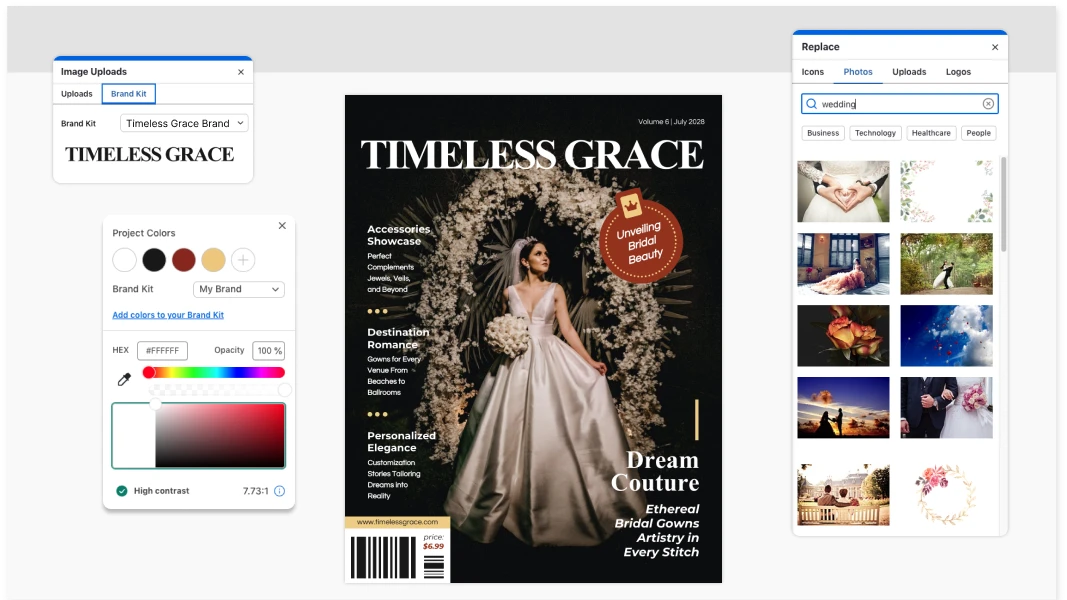Filter photos by Business category
Image resolution: width=1067 pixels, height=600 pixels.
[823, 133]
